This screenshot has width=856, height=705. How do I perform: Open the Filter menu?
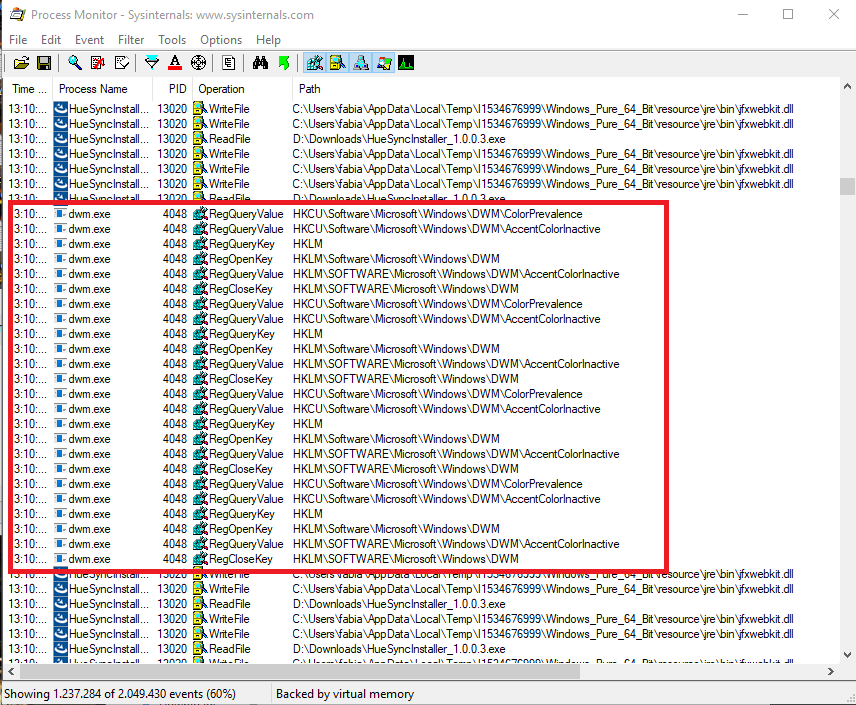(x=131, y=40)
